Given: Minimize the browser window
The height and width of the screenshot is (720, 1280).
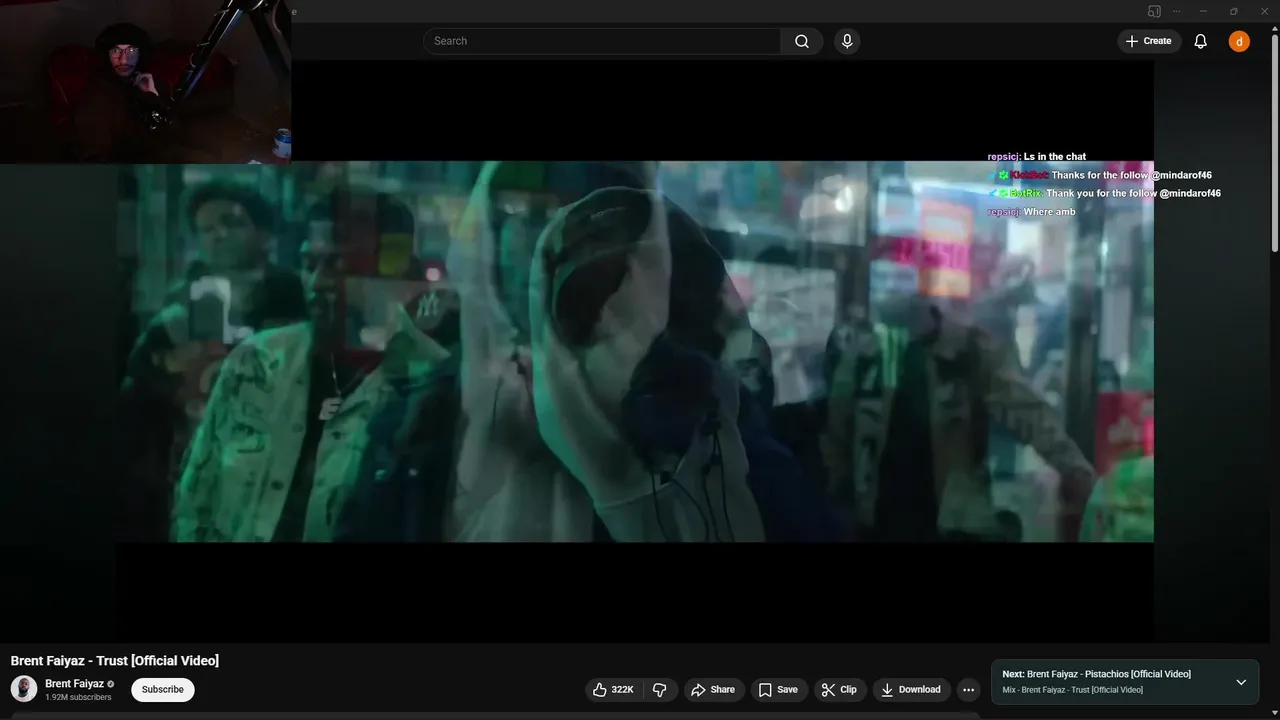Looking at the screenshot, I should [x=1203, y=11].
